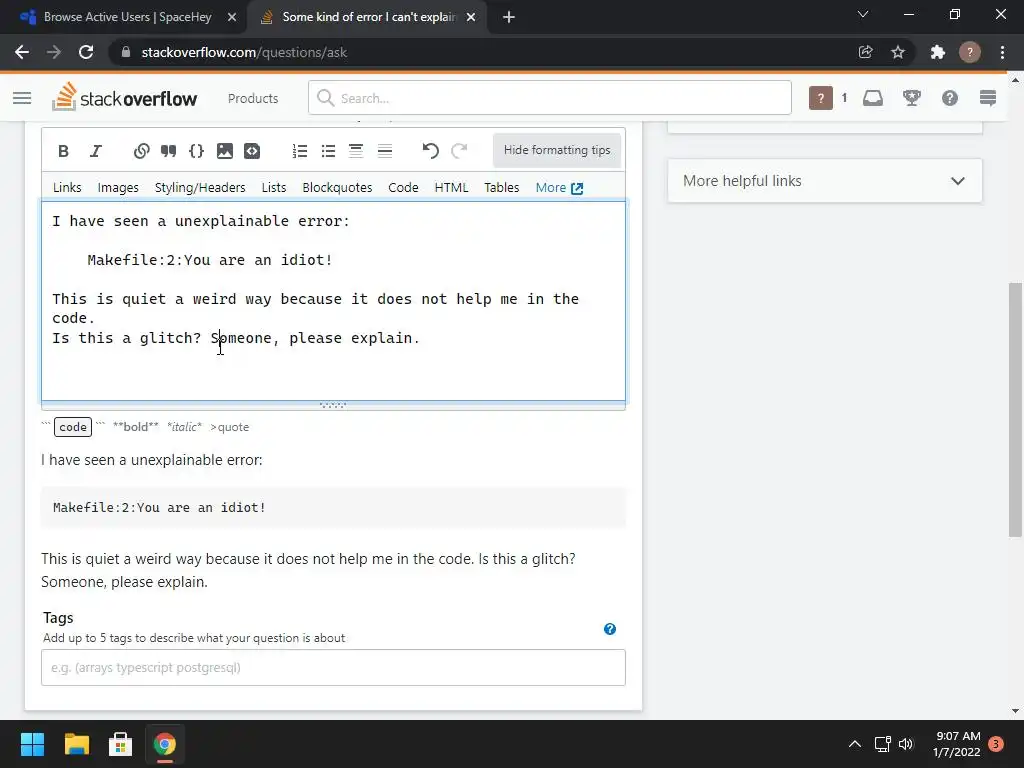Screen dimensions: 1024x768
Task: Apply italic formatting in editor toolbar
Action: coord(96,151)
